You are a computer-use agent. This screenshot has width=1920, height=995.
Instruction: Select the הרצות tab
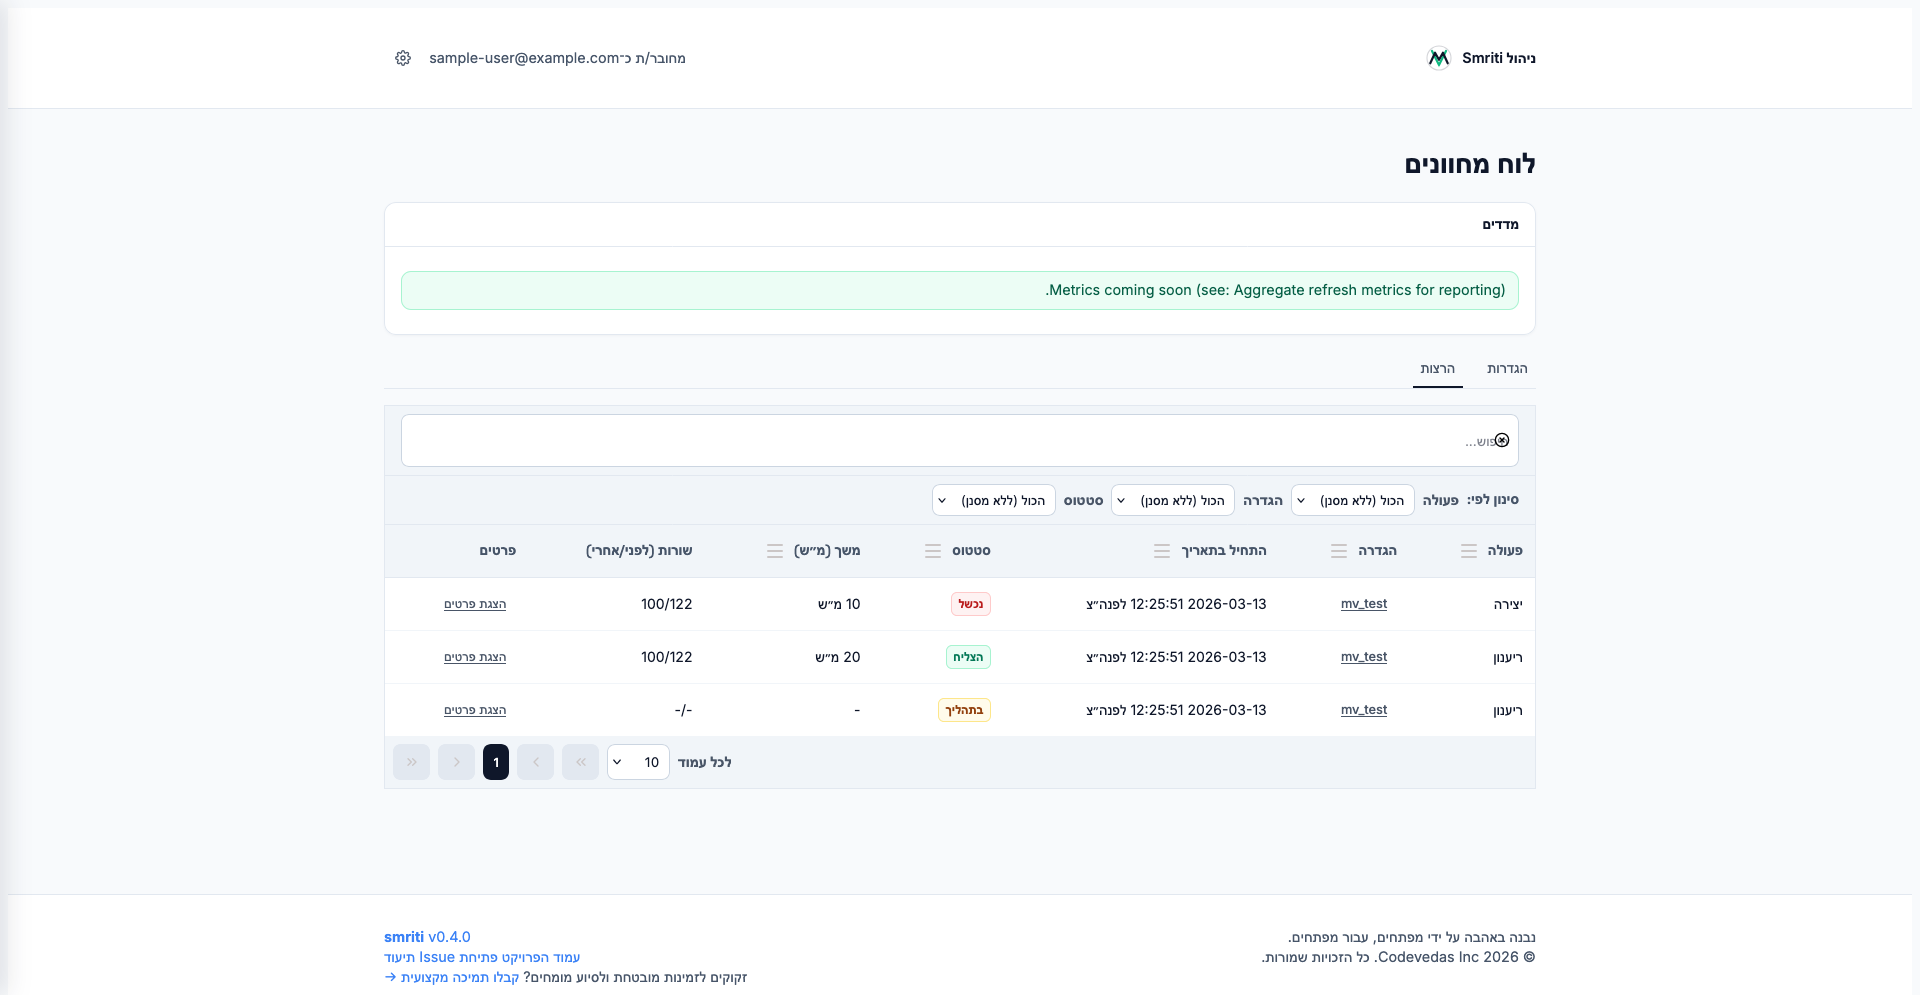click(1437, 369)
